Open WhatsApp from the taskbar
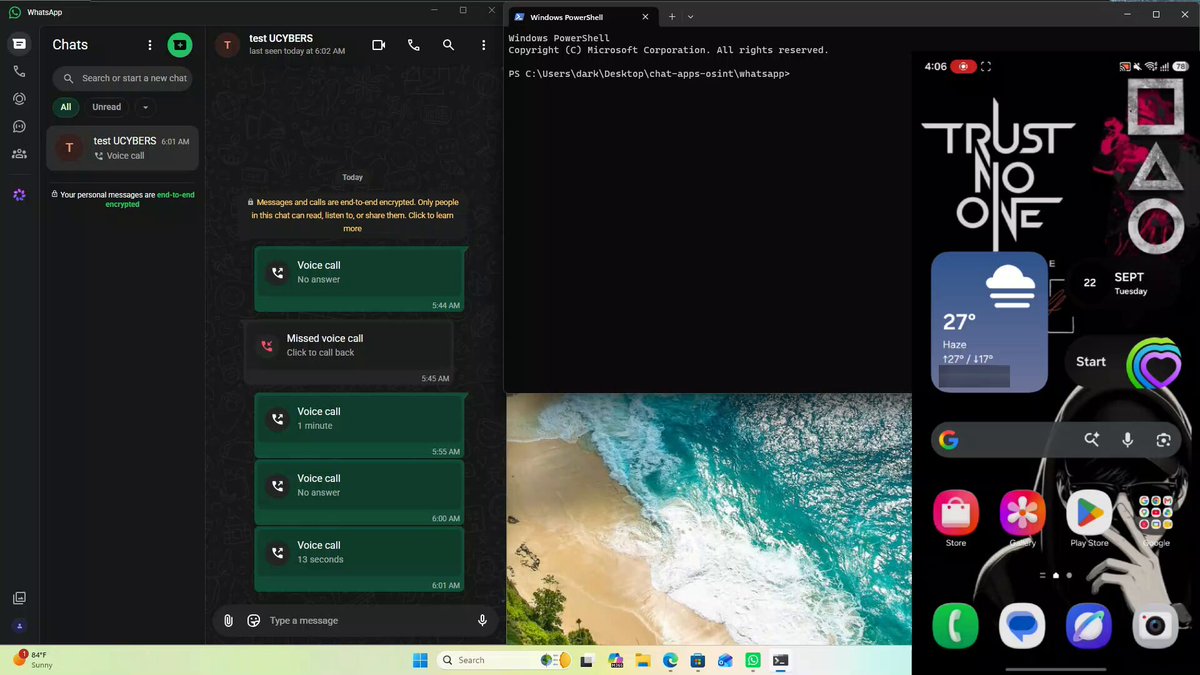The width and height of the screenshot is (1200, 675). pos(753,660)
